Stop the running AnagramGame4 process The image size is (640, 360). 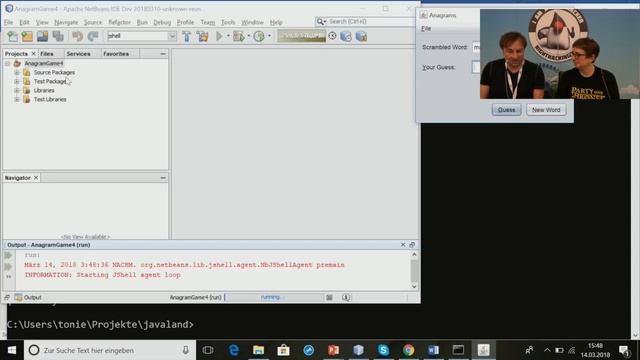pyautogui.click(x=329, y=297)
